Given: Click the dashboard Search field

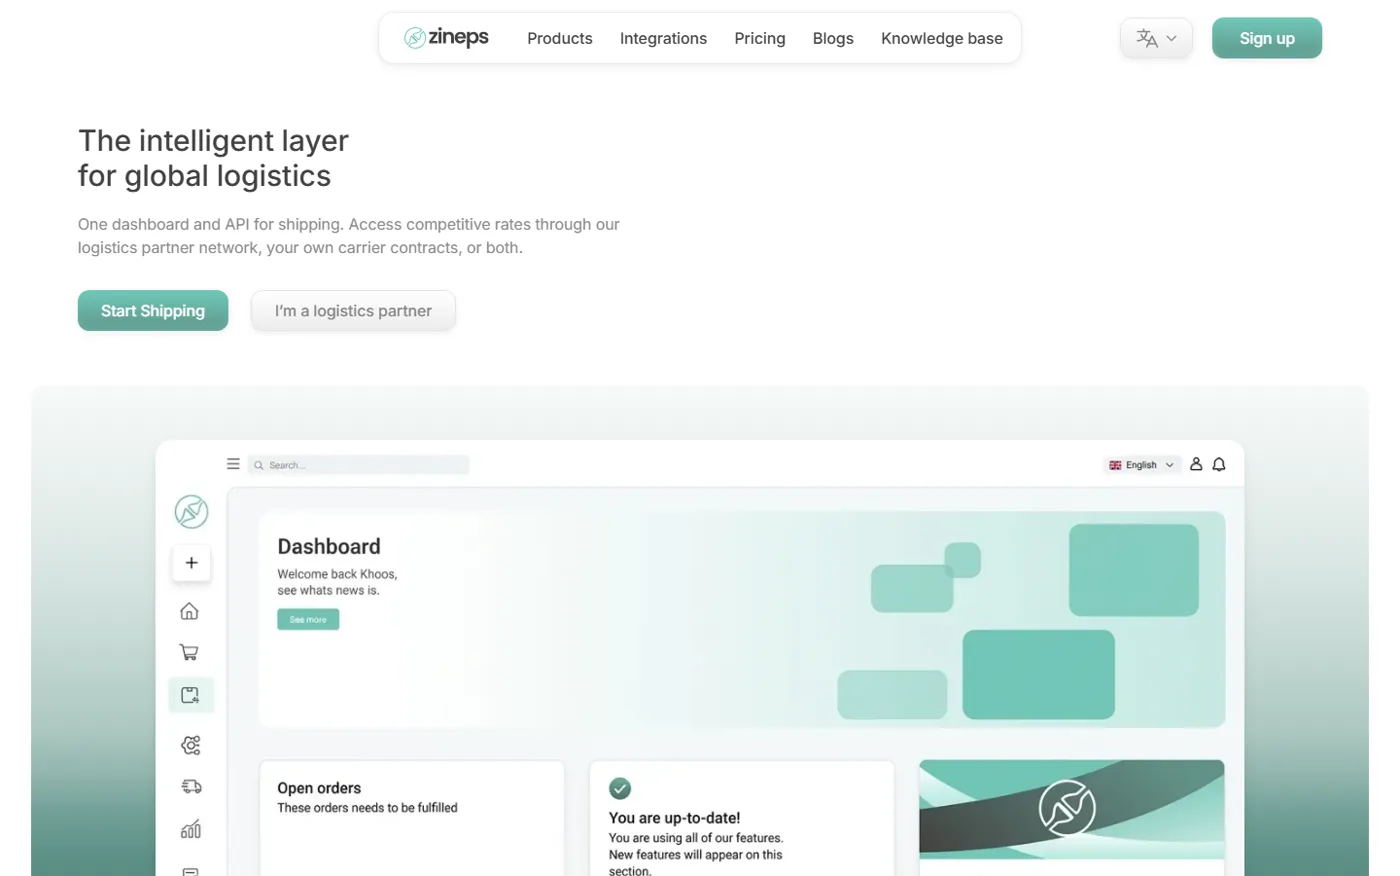Looking at the screenshot, I should point(358,465).
